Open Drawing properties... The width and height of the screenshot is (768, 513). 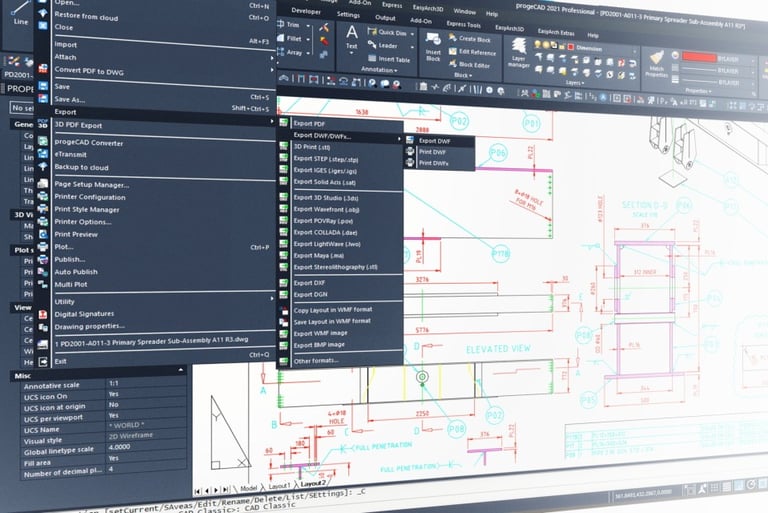tap(90, 326)
